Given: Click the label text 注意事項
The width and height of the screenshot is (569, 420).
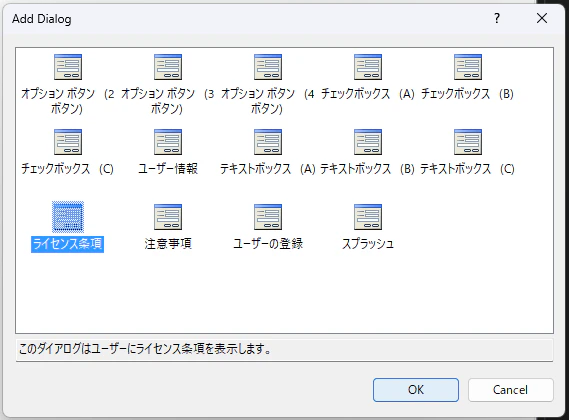Looking at the screenshot, I should 168,244.
